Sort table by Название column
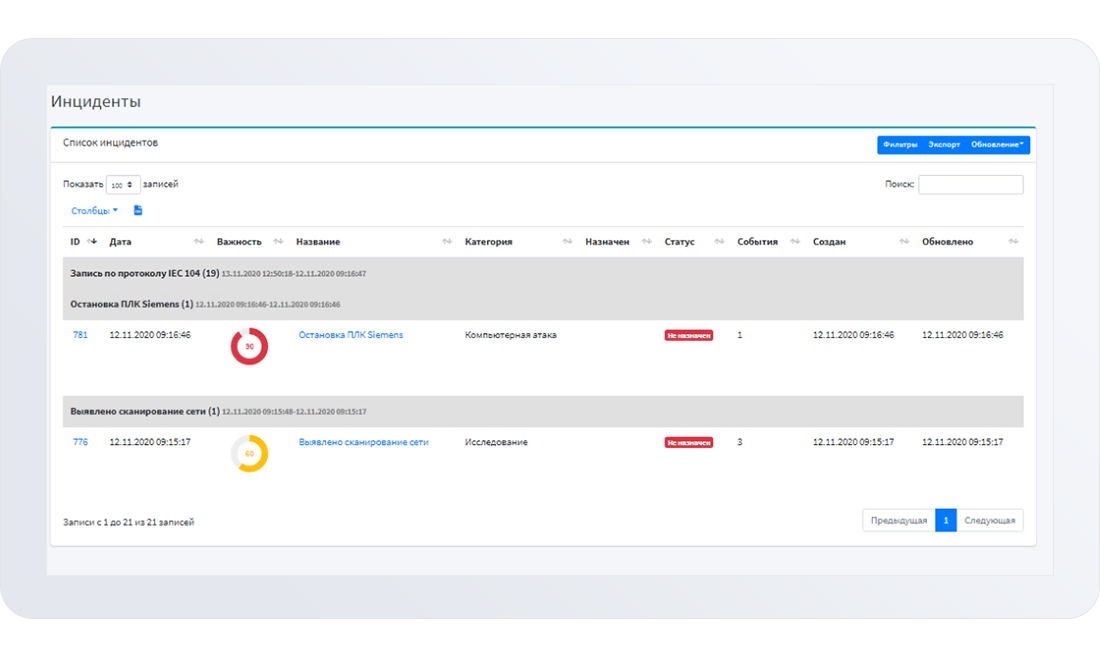 tap(447, 241)
